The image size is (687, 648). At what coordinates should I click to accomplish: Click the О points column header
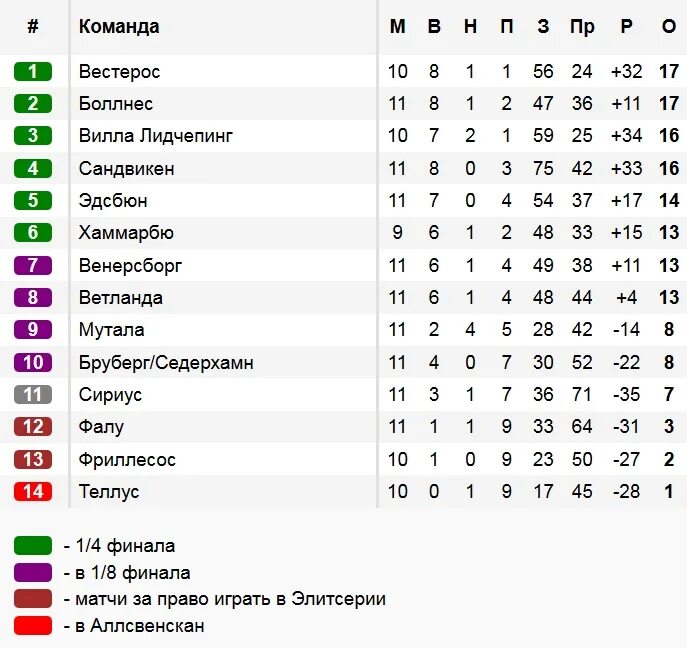tap(669, 27)
